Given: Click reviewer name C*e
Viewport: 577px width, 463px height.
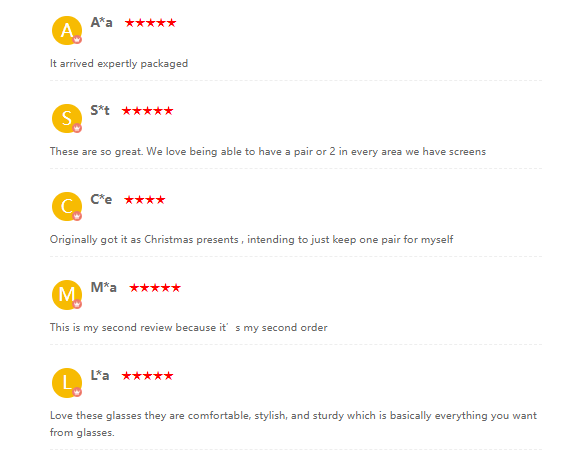Looking at the screenshot, I should pyautogui.click(x=101, y=199).
